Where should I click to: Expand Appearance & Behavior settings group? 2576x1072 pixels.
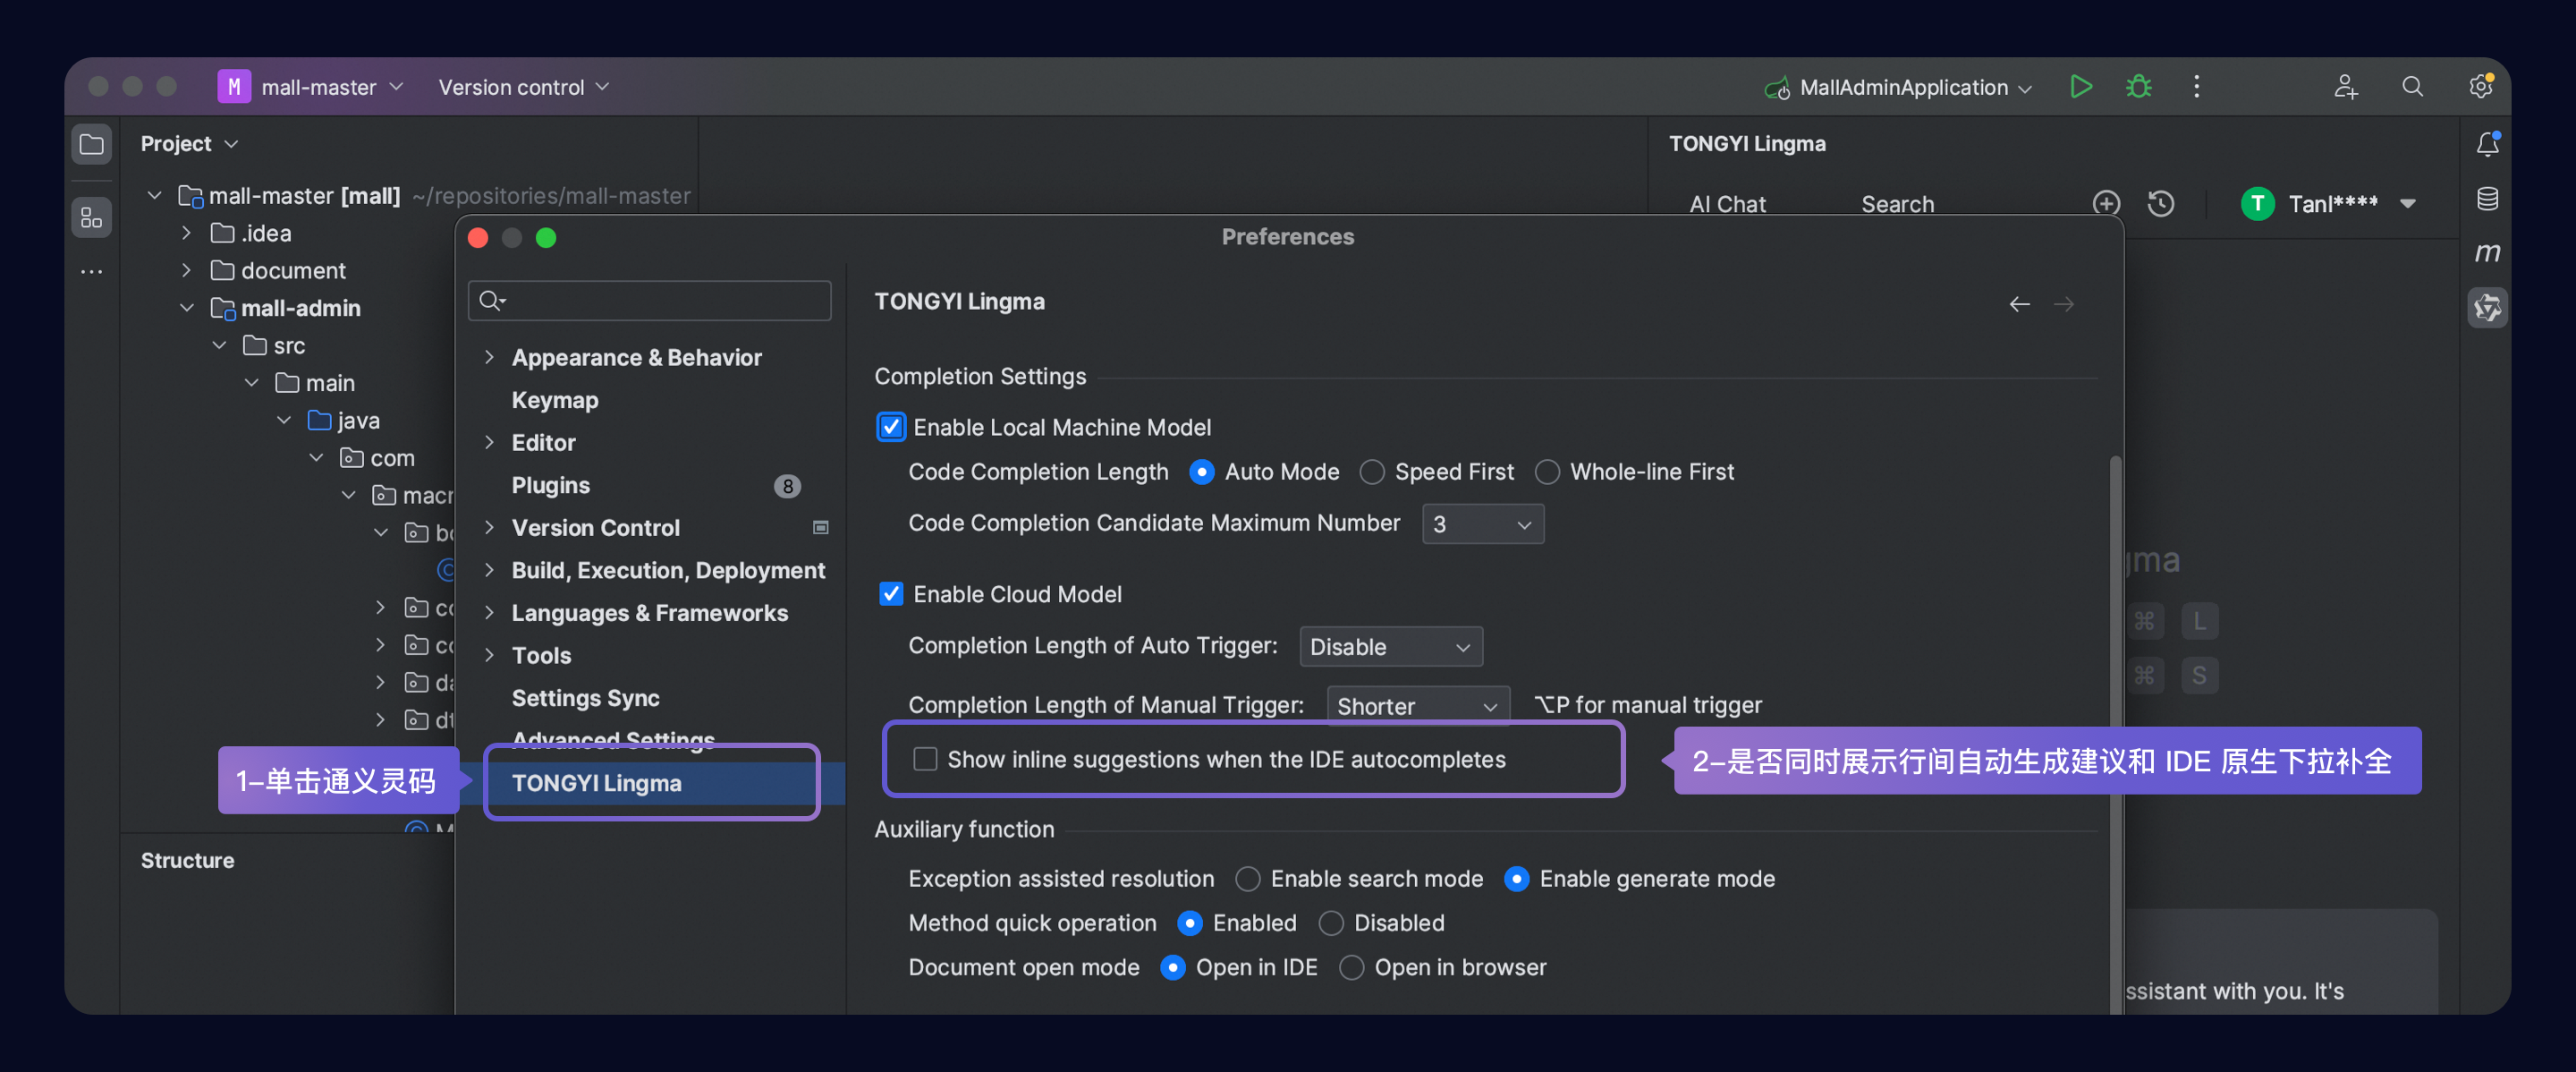click(x=489, y=357)
